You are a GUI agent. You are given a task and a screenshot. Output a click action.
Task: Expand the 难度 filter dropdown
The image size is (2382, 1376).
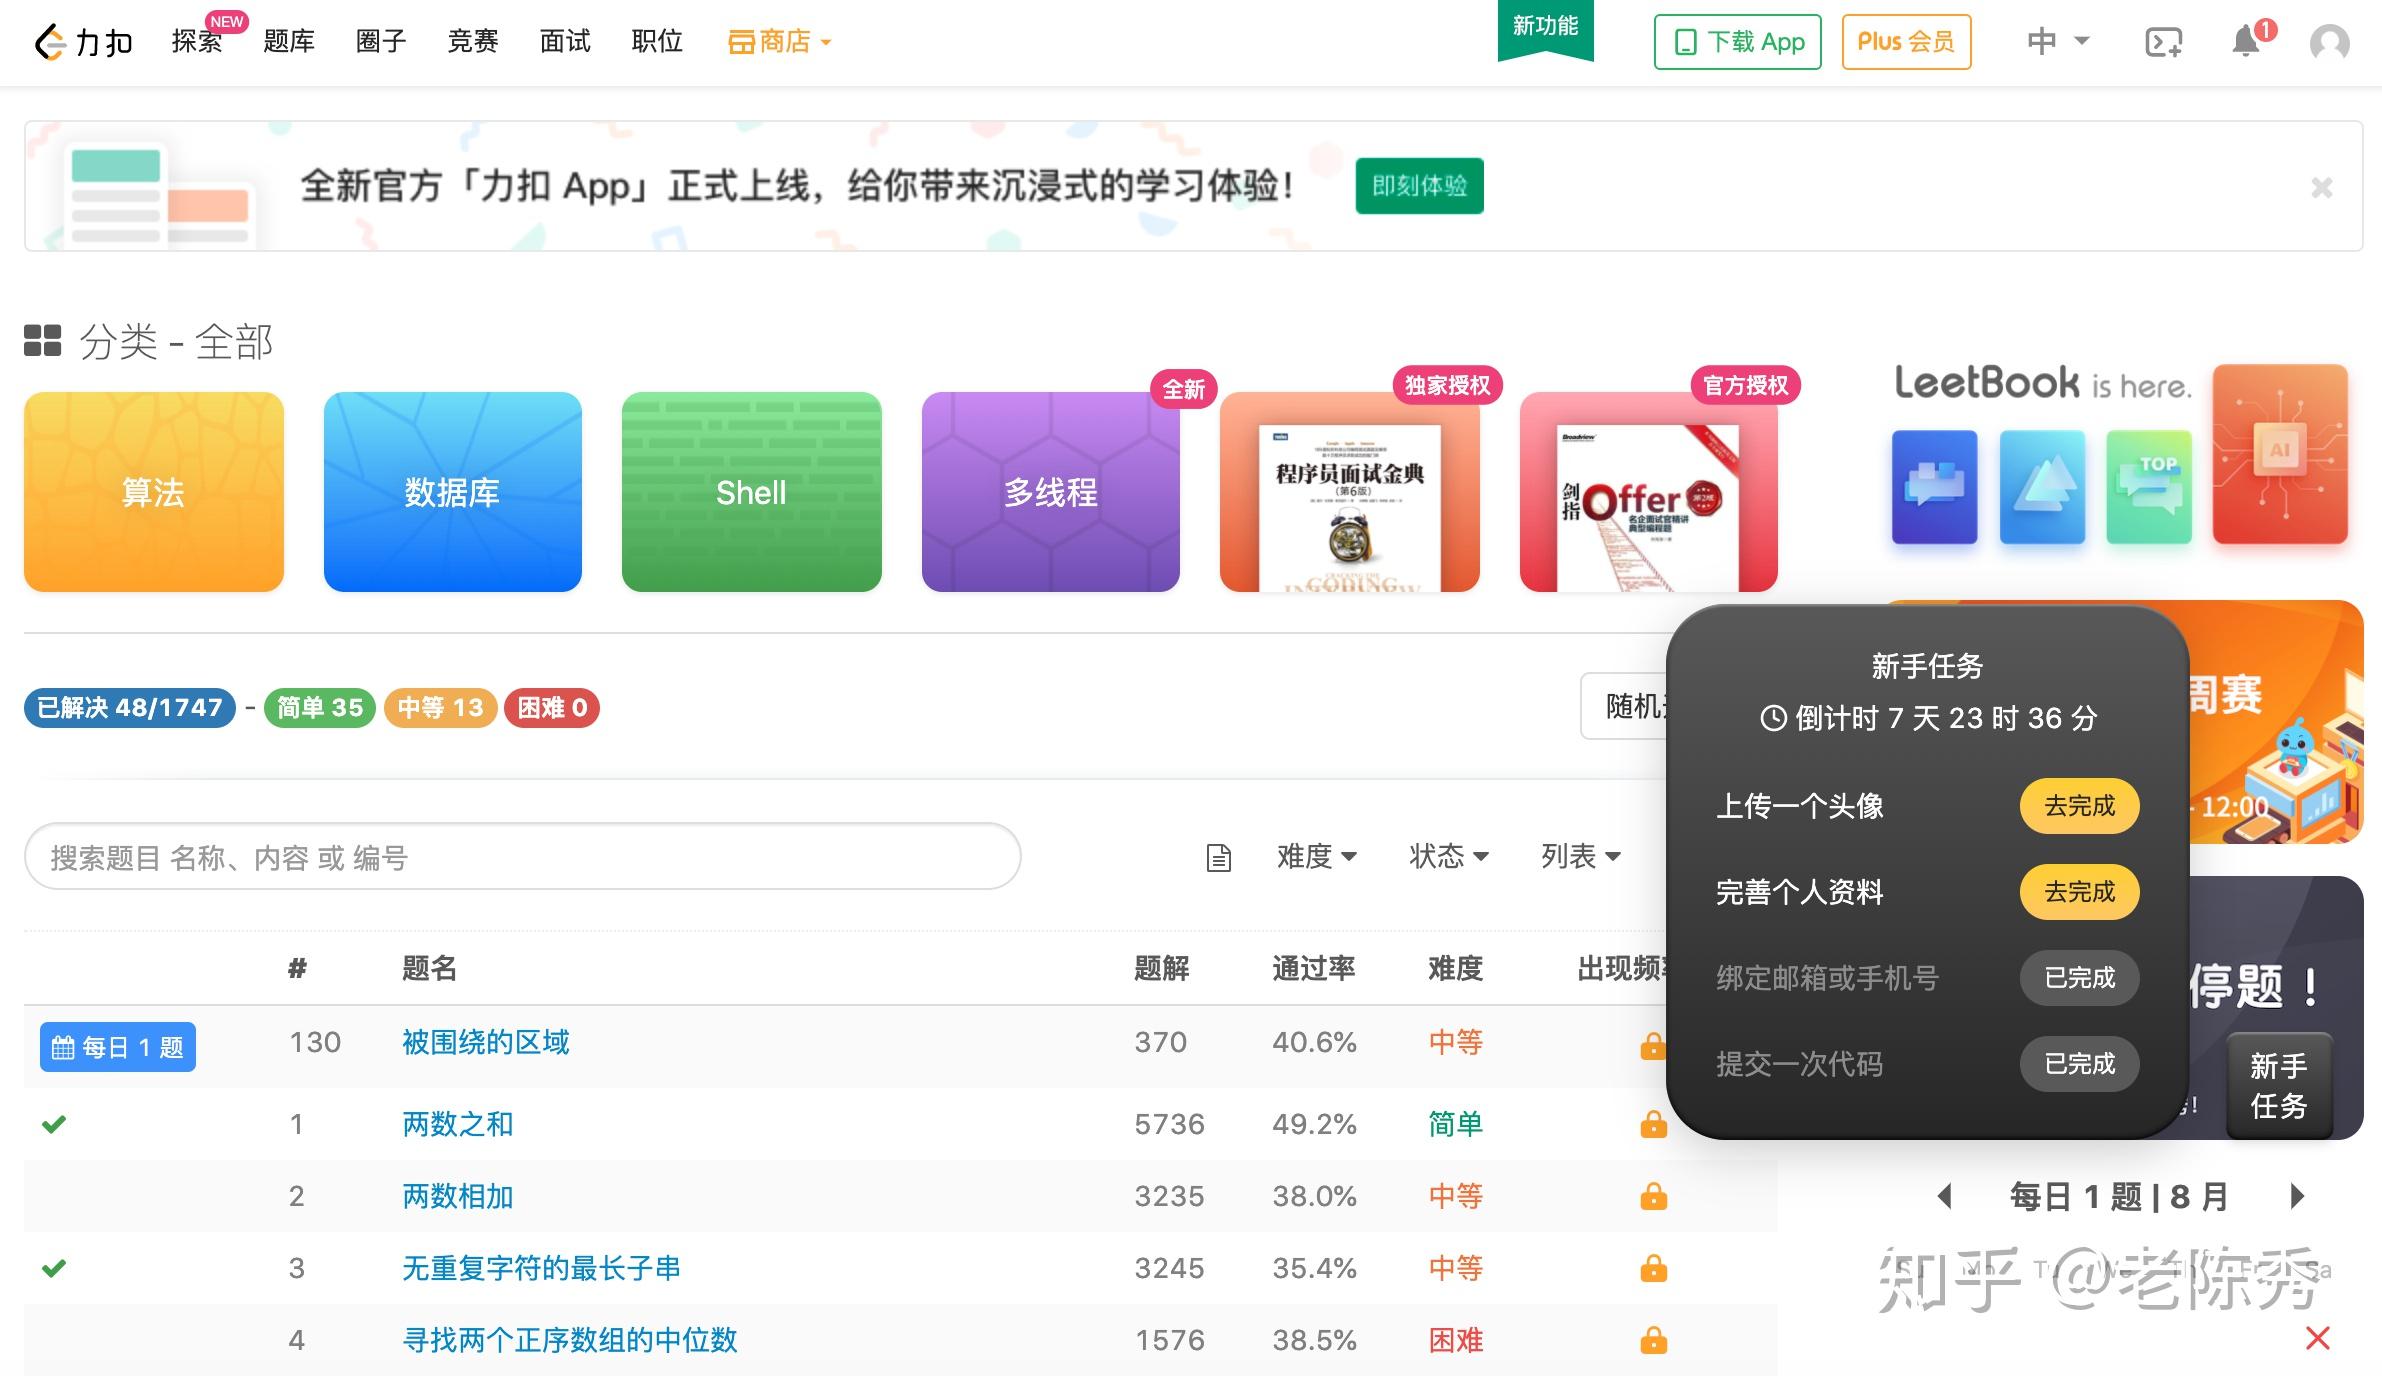[x=1317, y=856]
